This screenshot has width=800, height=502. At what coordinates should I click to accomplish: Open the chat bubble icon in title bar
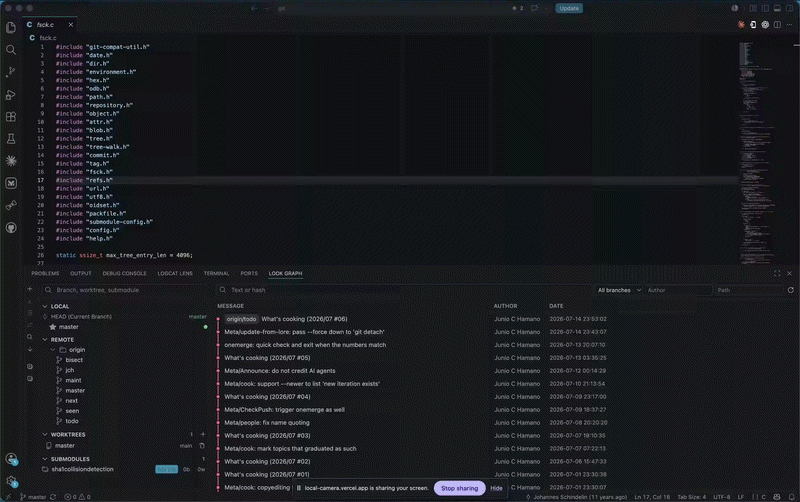tap(534, 8)
